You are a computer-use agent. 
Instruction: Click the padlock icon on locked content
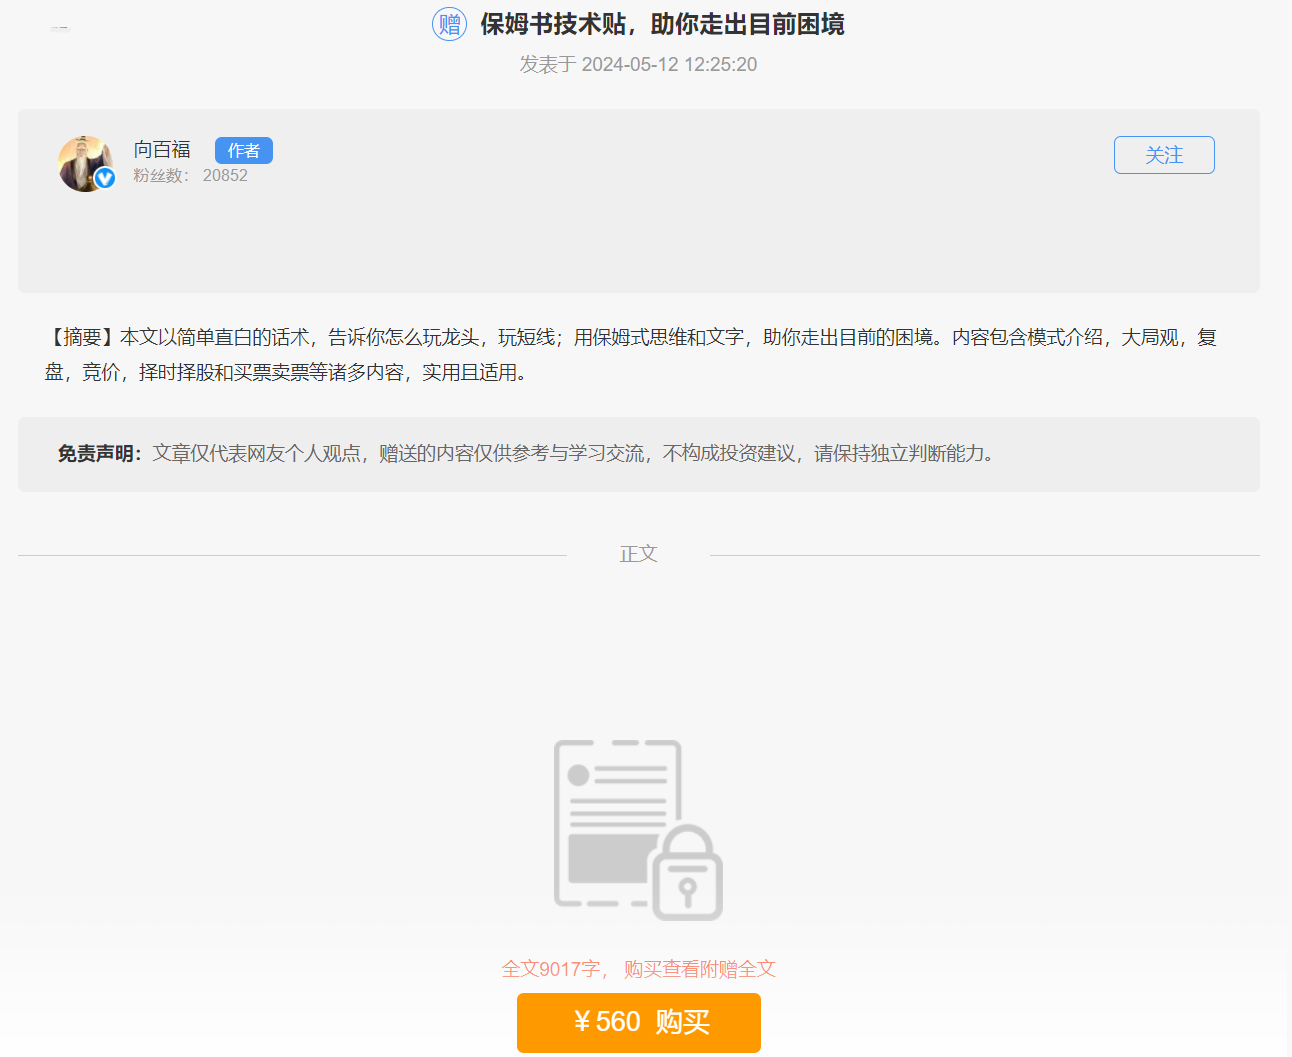click(x=687, y=875)
